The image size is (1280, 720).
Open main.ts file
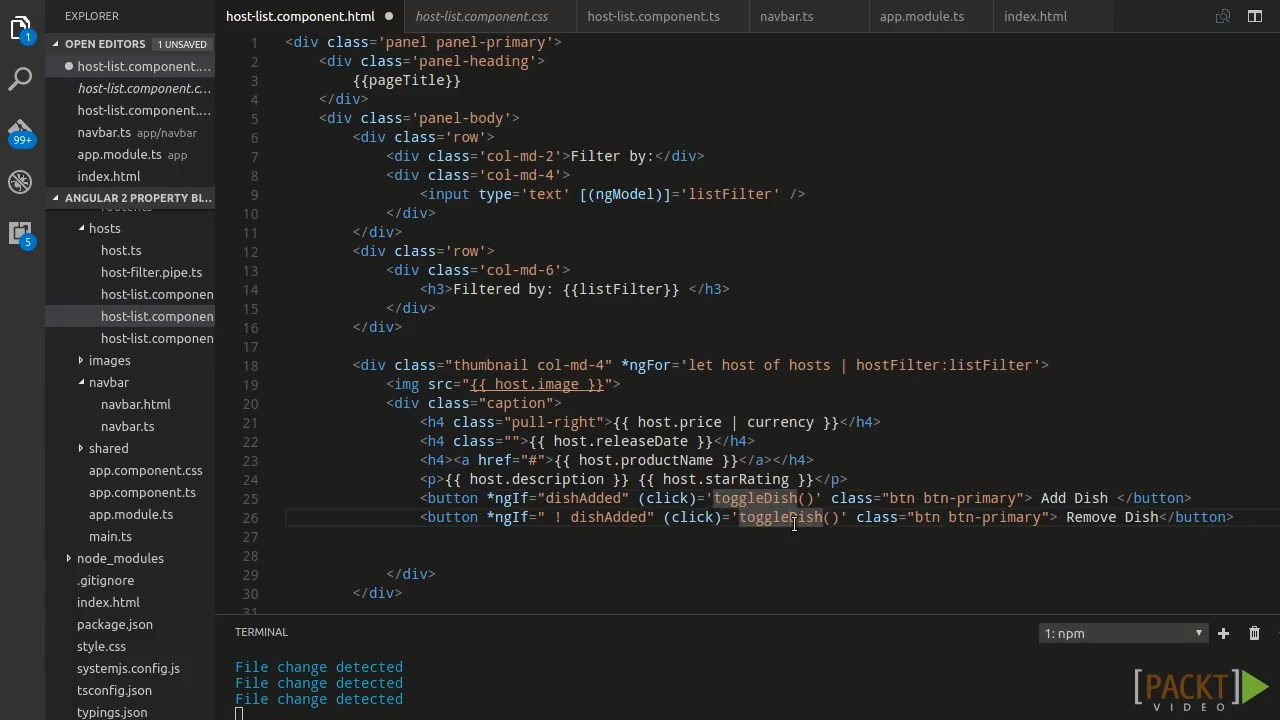coord(110,536)
